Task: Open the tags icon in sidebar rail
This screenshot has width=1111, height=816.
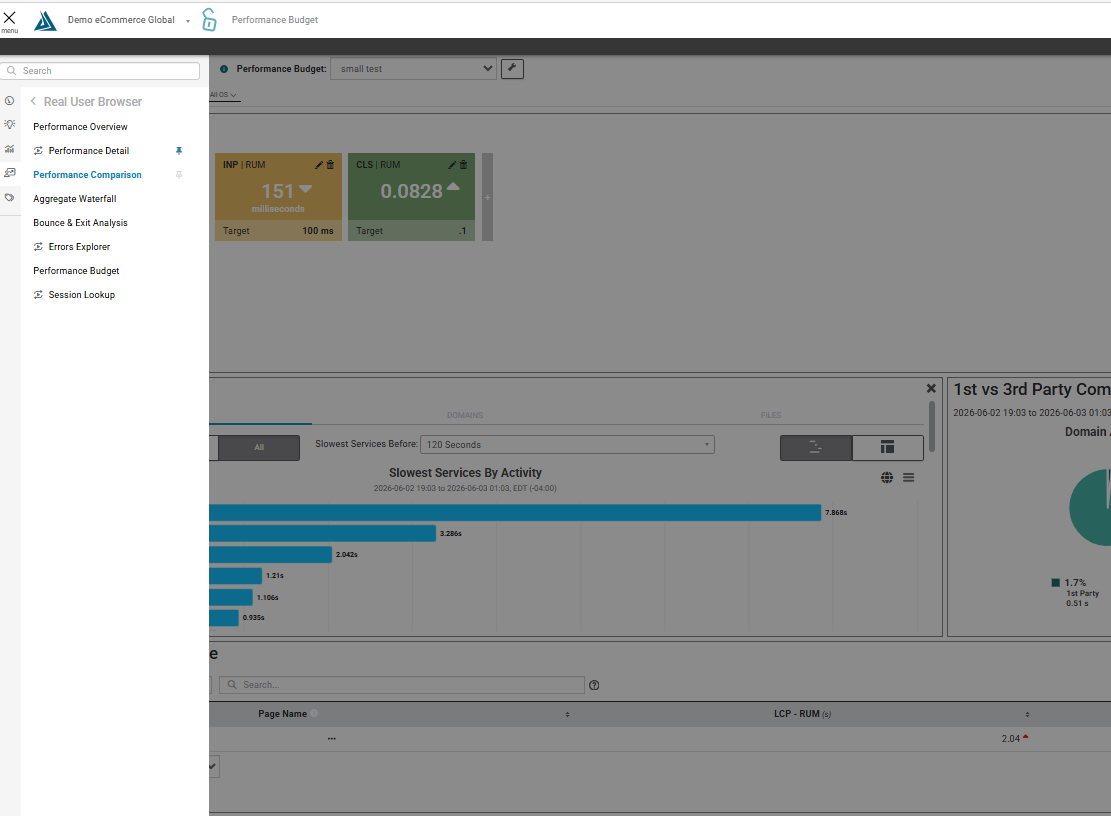Action: [9, 198]
